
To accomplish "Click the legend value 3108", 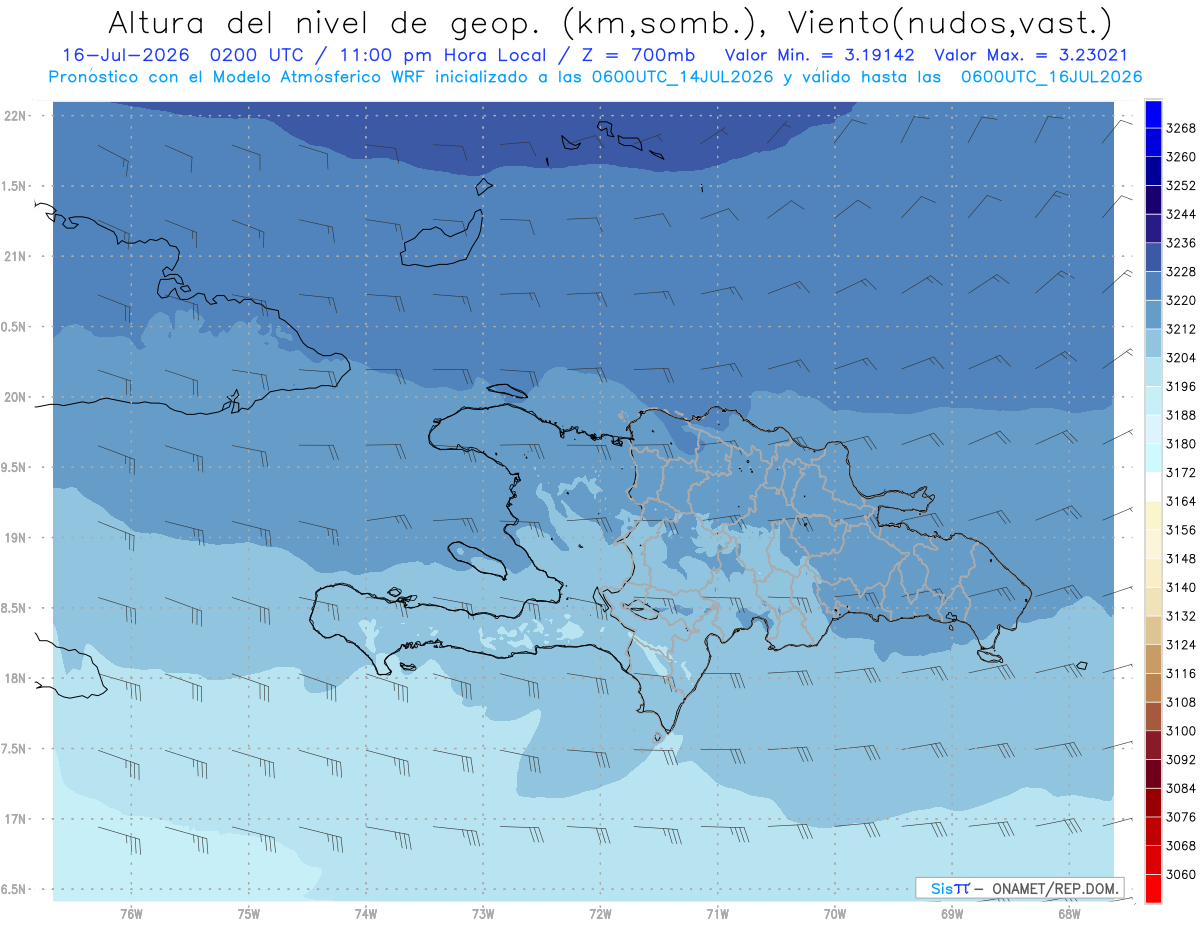I will pyautogui.click(x=1180, y=702).
